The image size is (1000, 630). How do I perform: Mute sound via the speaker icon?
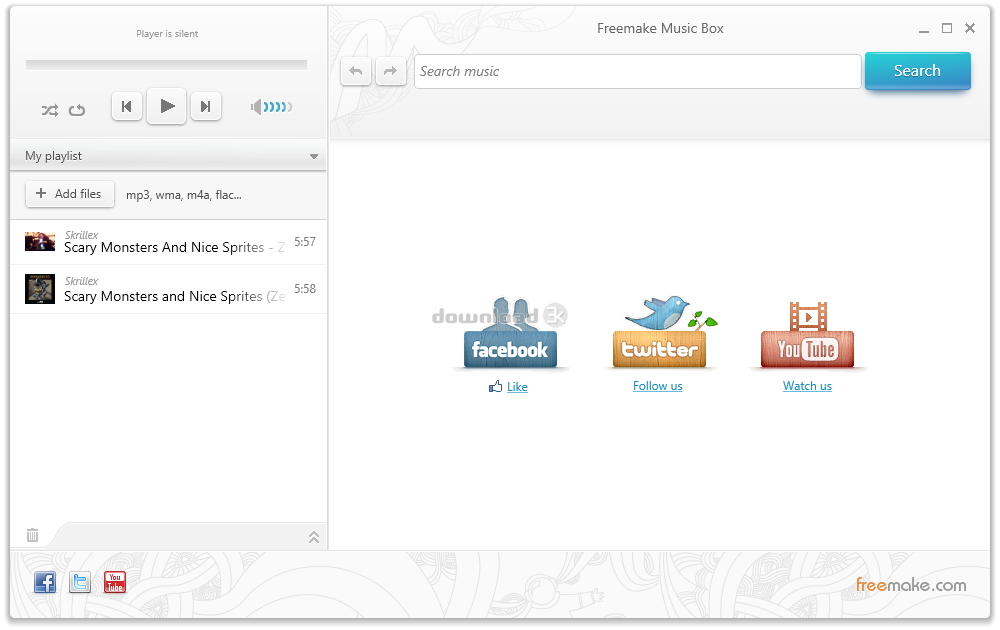coord(256,106)
